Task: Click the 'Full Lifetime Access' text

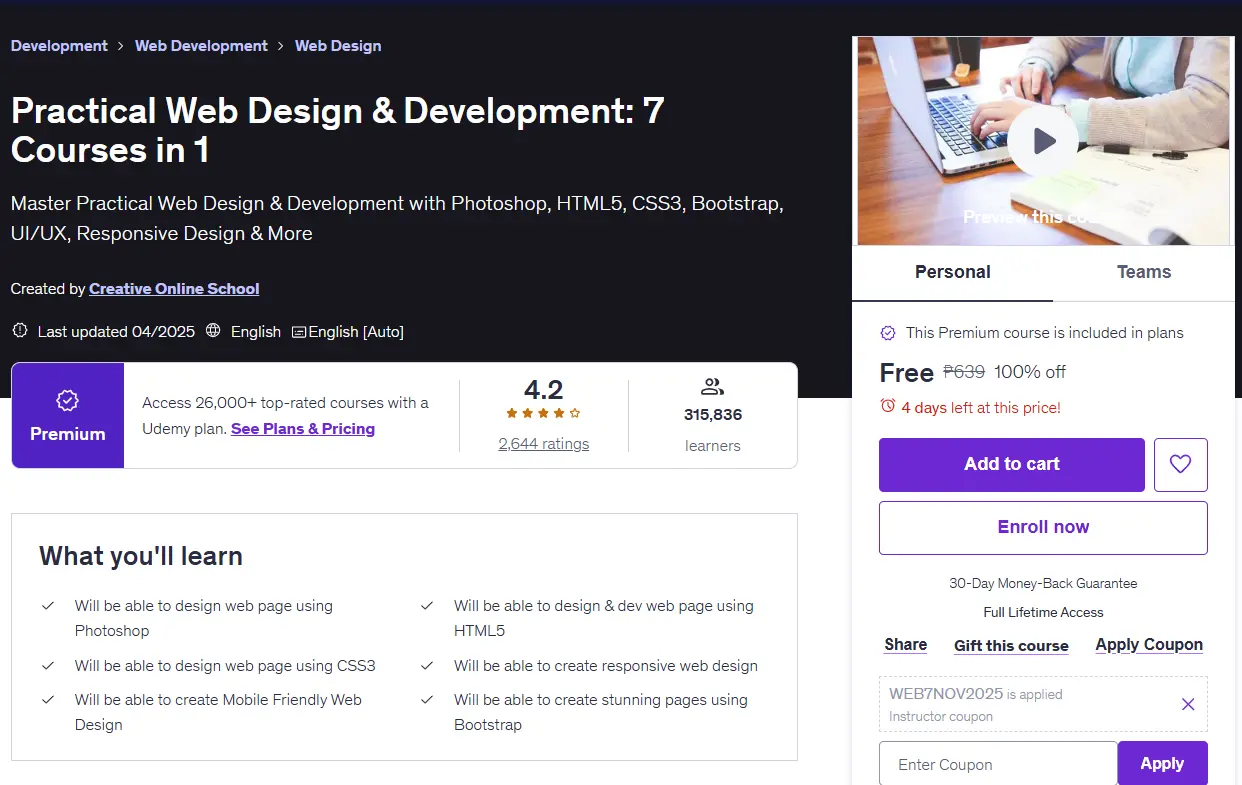Action: coord(1043,612)
